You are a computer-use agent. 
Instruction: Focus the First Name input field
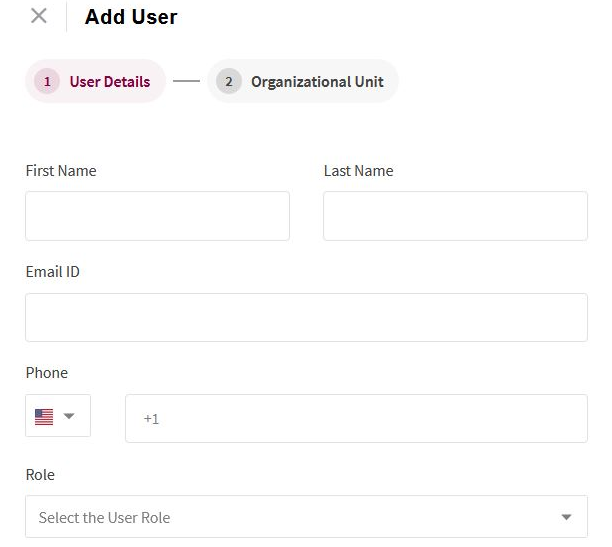click(x=157, y=216)
